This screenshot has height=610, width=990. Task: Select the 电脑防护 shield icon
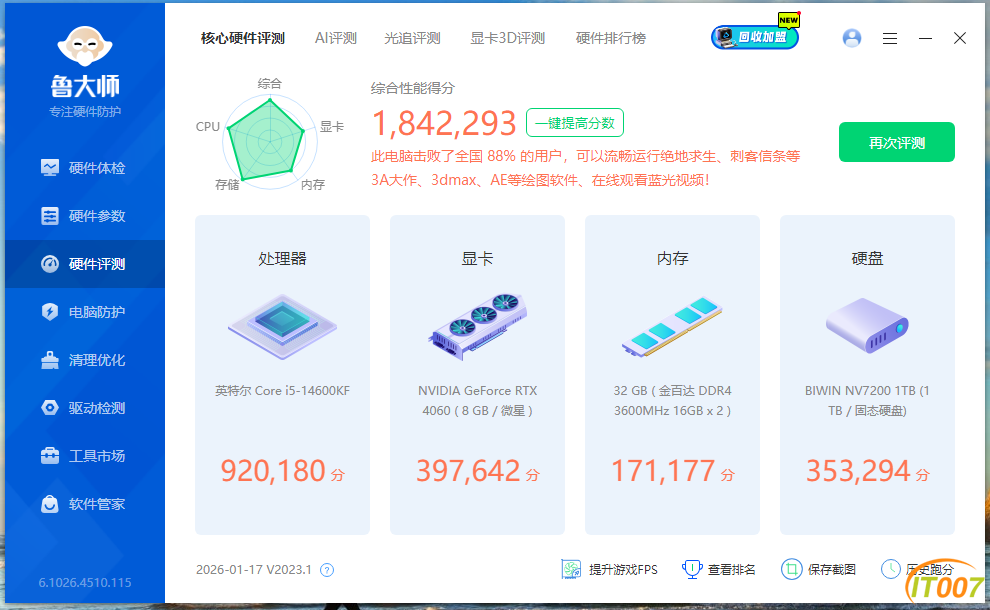tap(50, 312)
